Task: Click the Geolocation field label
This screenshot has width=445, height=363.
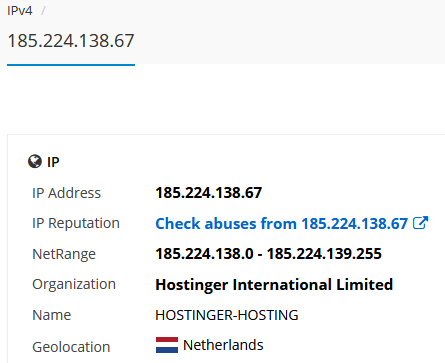Action: click(71, 347)
